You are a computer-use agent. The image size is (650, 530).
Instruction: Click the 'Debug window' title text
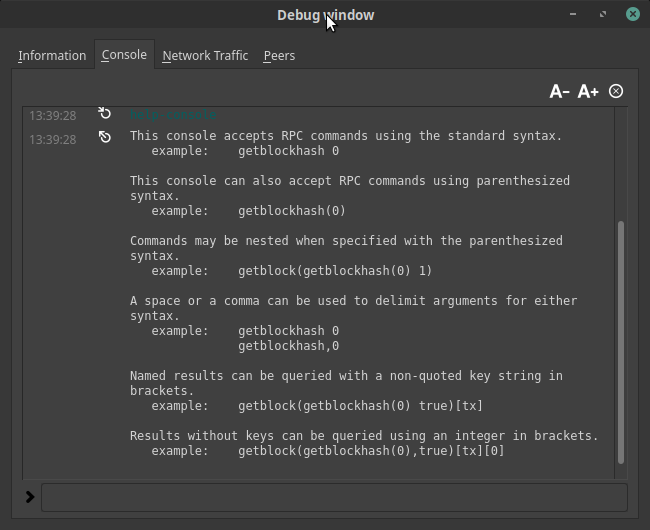click(x=325, y=15)
